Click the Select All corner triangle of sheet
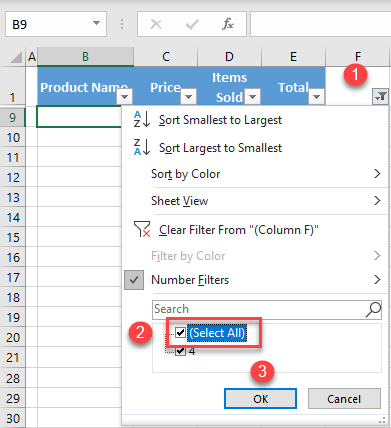The image size is (391, 428). coord(16,57)
